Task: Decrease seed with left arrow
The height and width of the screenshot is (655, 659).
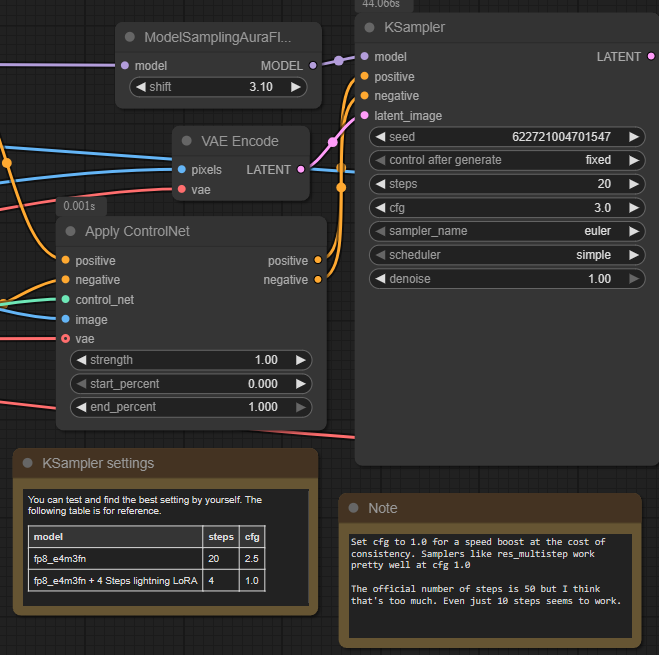Action: [x=380, y=137]
